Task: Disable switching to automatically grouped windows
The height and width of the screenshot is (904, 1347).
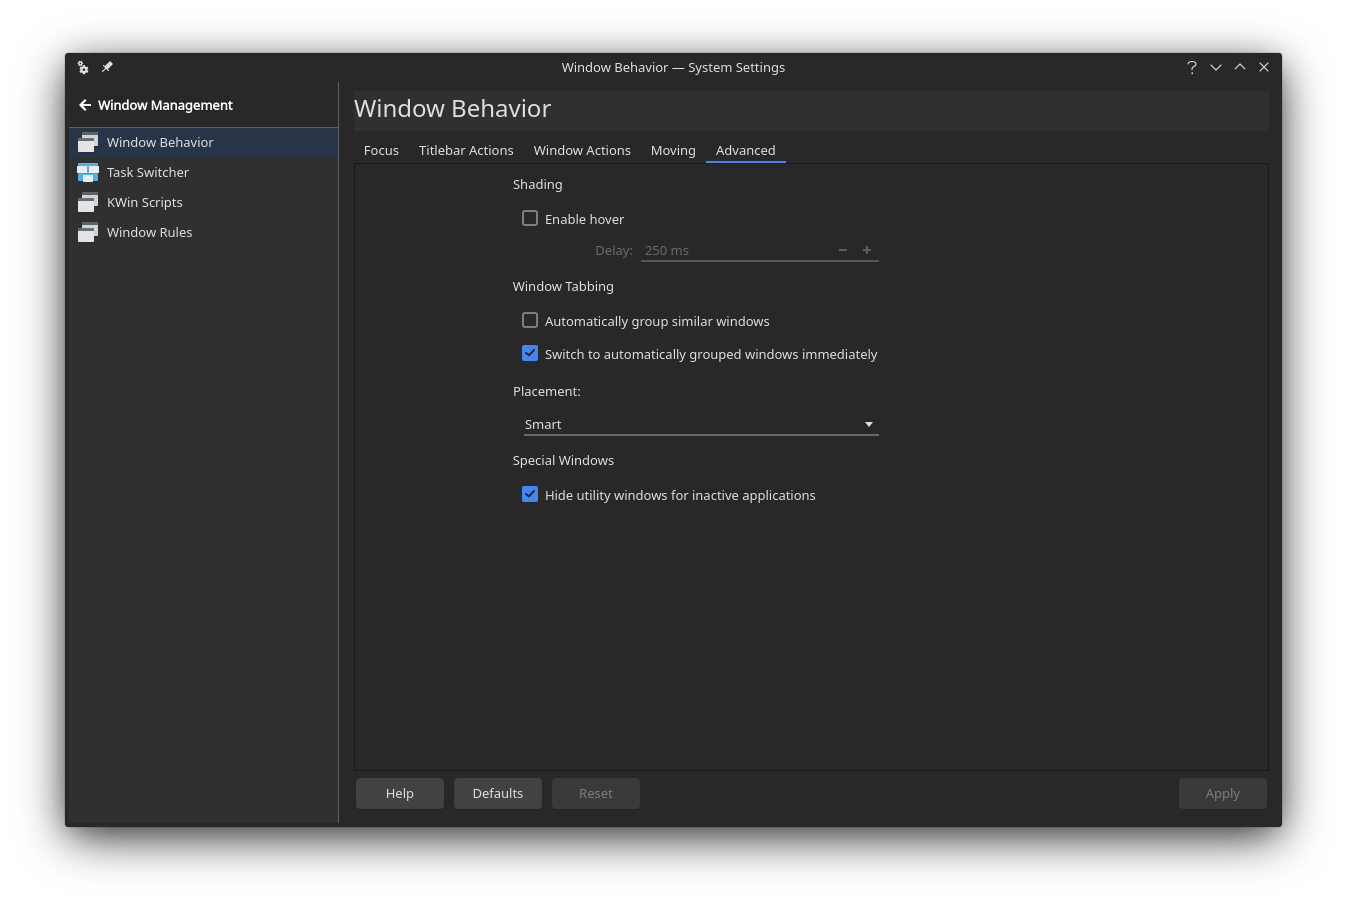Action: click(530, 353)
